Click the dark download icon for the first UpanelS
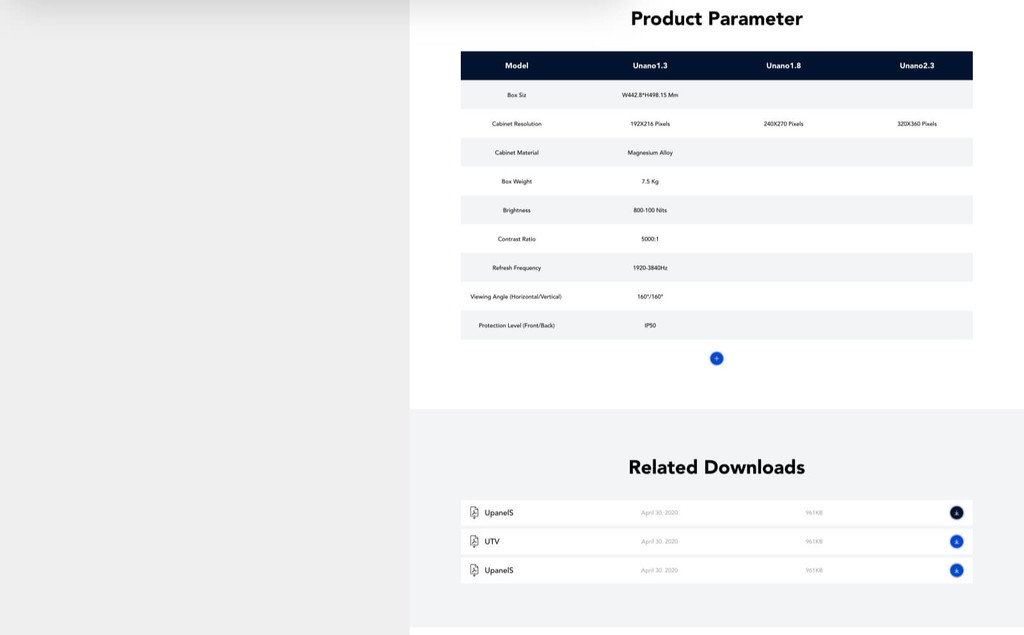Image resolution: width=1024 pixels, height=635 pixels. pos(956,513)
